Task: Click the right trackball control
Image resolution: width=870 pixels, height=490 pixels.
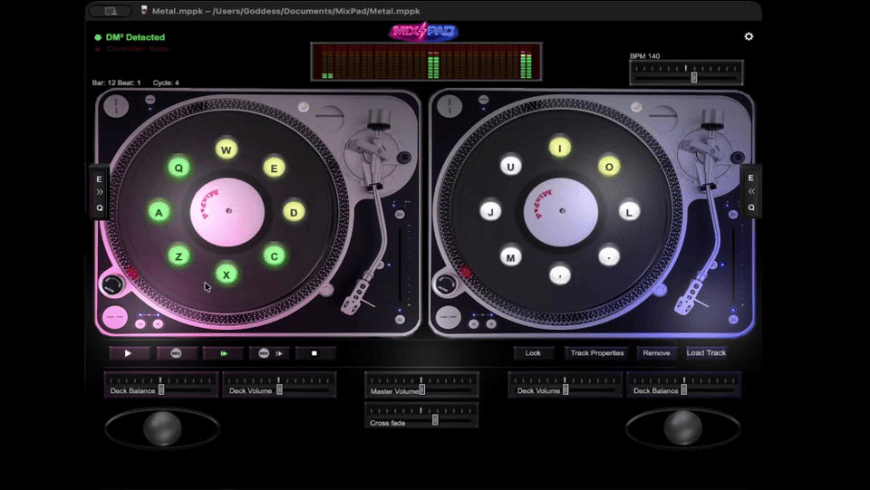Action: (683, 428)
